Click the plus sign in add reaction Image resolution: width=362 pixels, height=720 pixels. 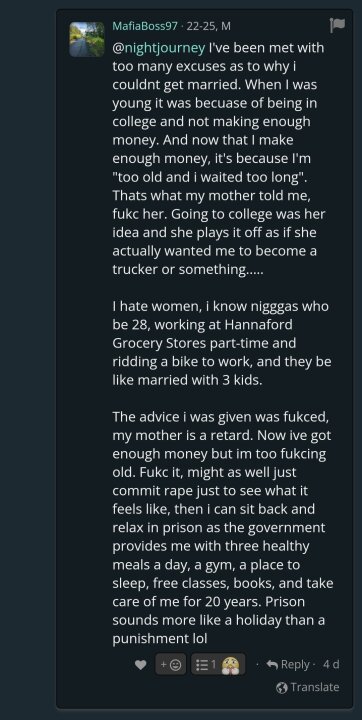[x=164, y=664]
